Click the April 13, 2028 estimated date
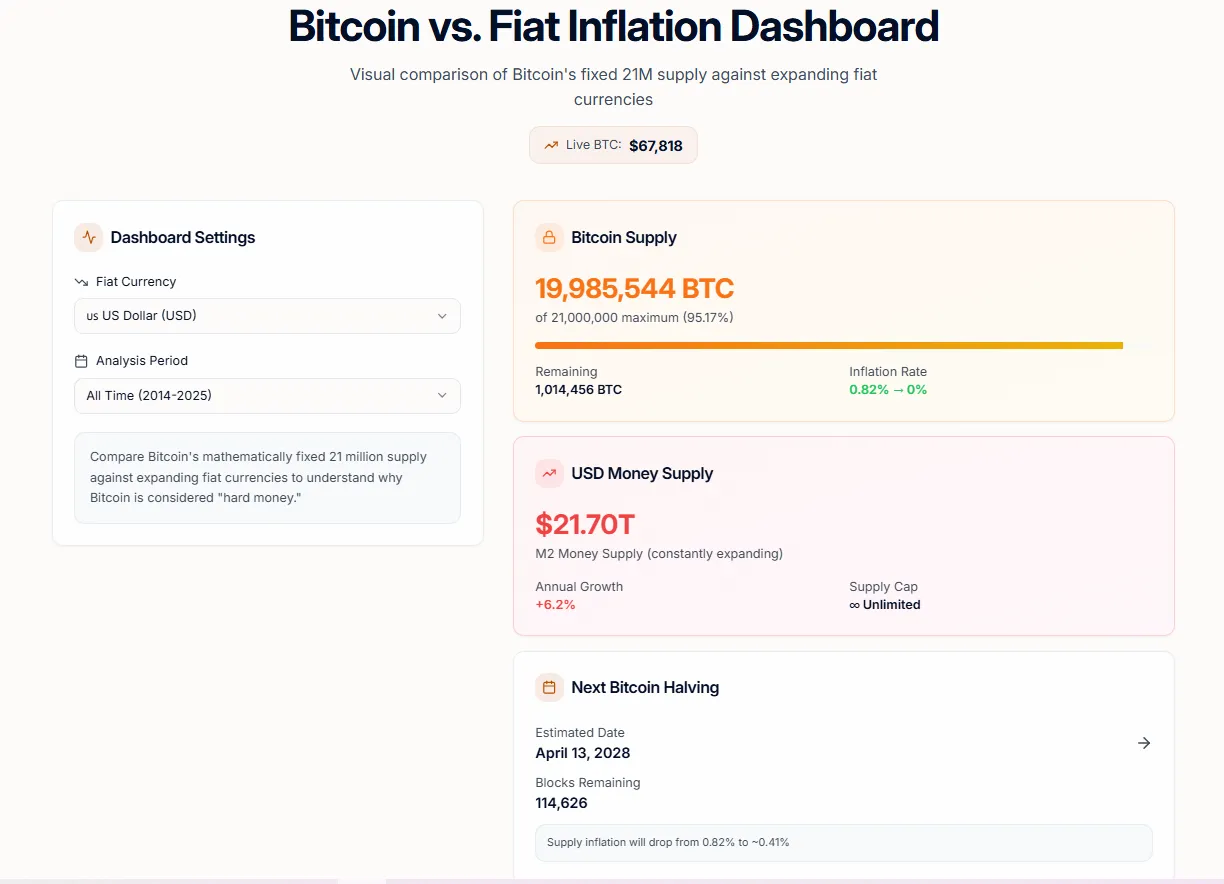Image resolution: width=1224 pixels, height=884 pixels. pyautogui.click(x=582, y=753)
